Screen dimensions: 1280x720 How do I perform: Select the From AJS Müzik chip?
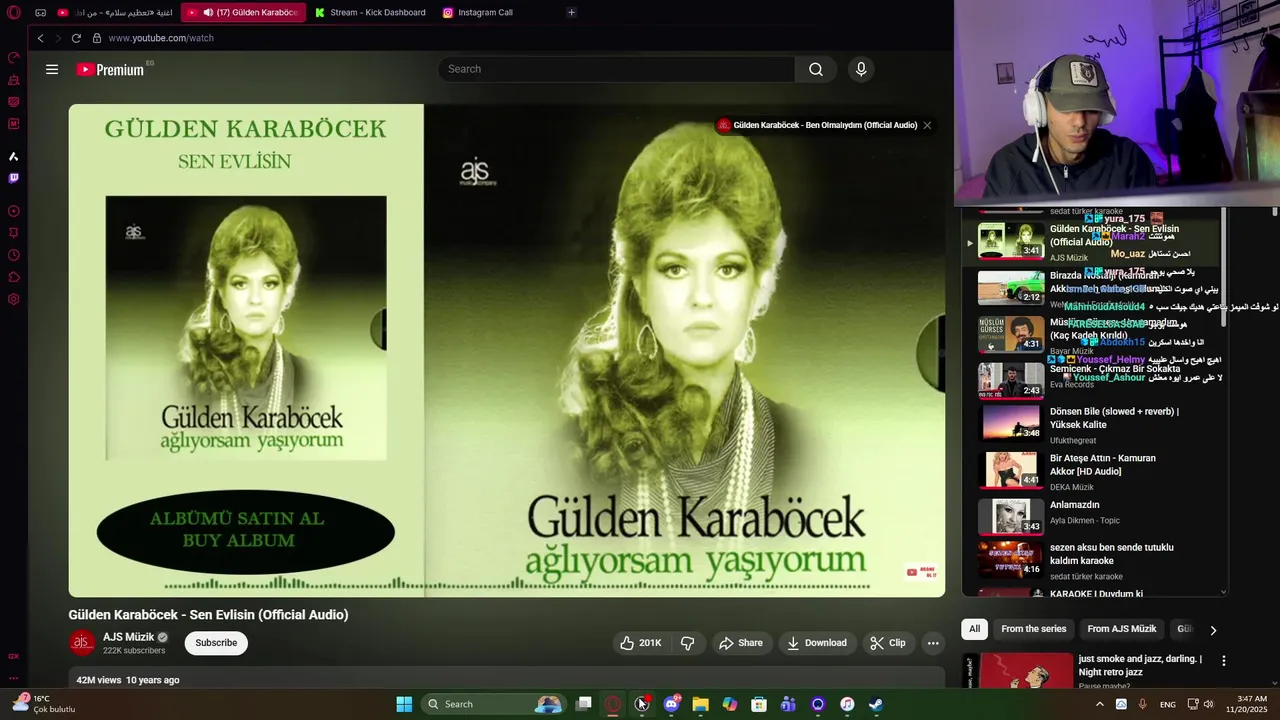point(1122,629)
